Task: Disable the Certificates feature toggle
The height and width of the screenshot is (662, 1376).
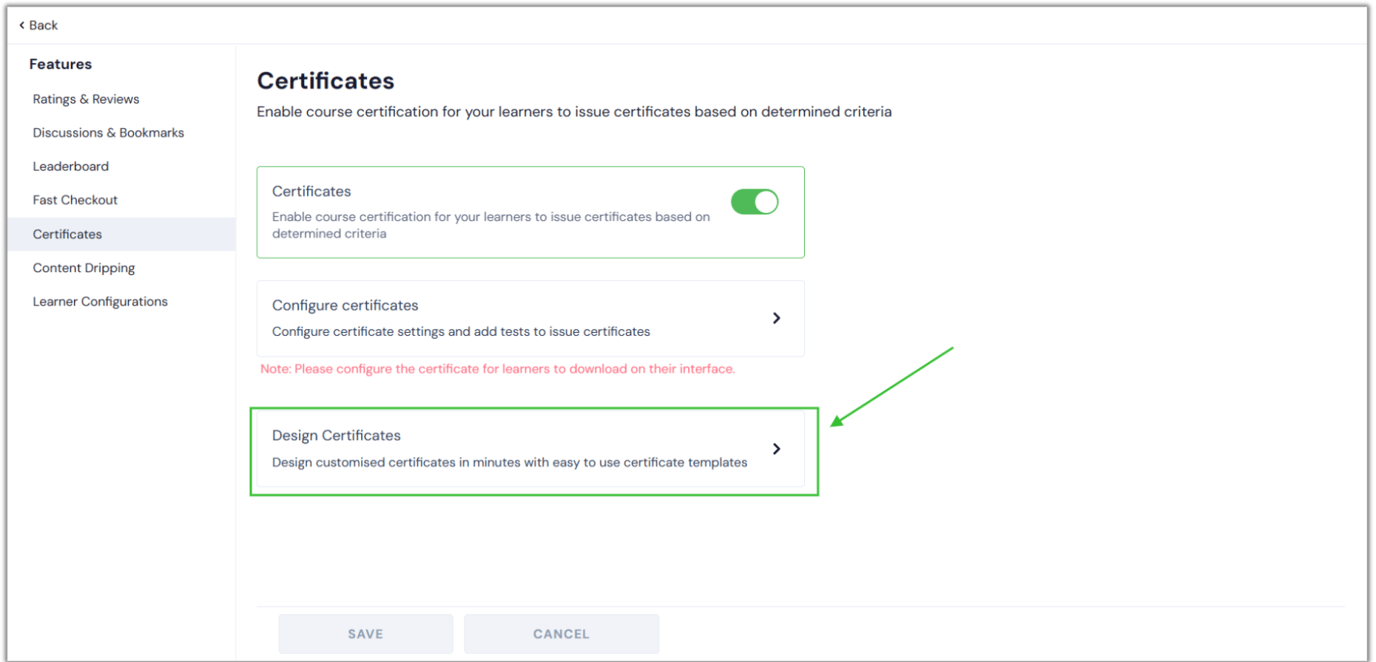Action: [755, 201]
